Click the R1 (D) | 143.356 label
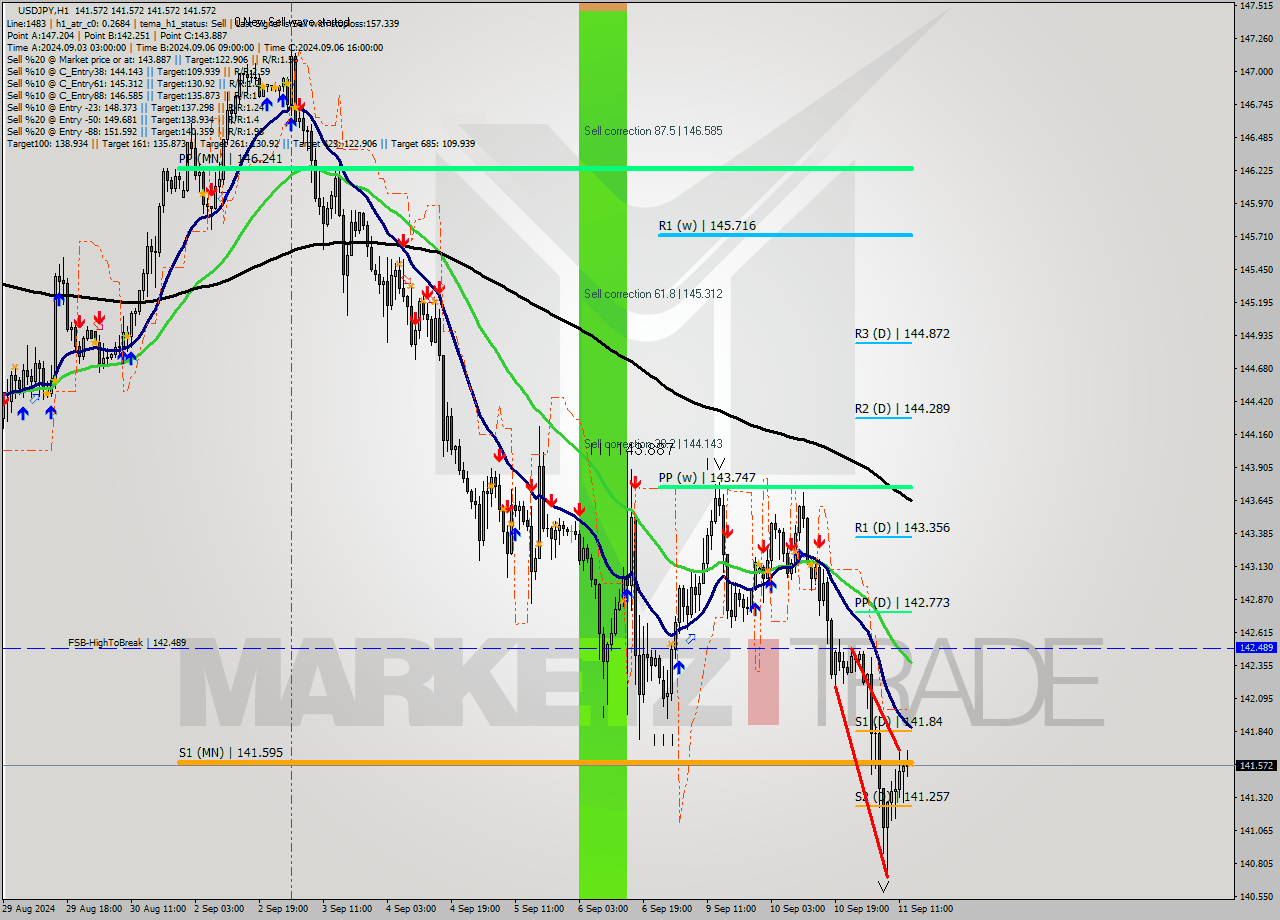Viewport: 1280px width, 920px height. click(902, 528)
